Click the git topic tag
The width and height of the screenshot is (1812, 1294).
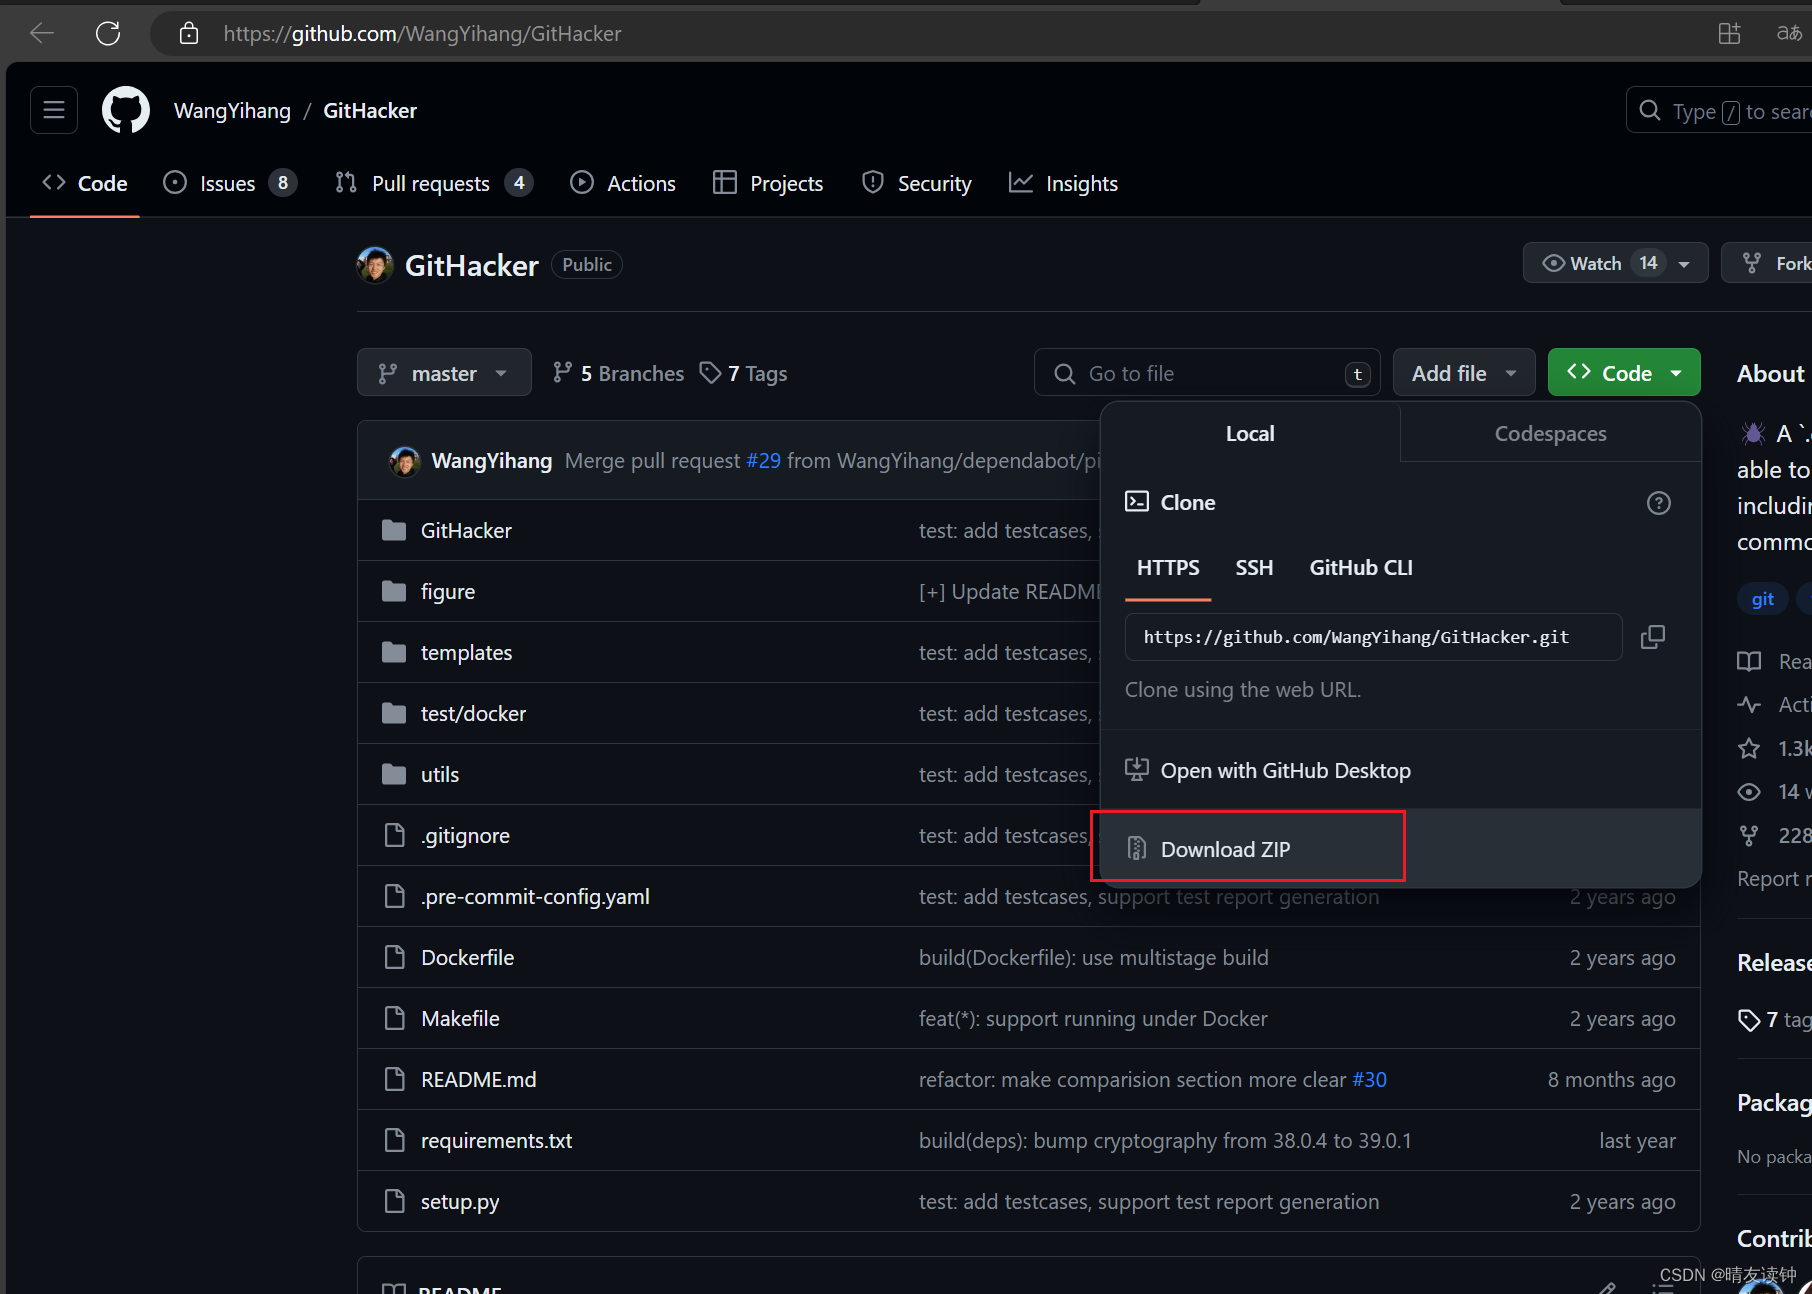tap(1763, 599)
